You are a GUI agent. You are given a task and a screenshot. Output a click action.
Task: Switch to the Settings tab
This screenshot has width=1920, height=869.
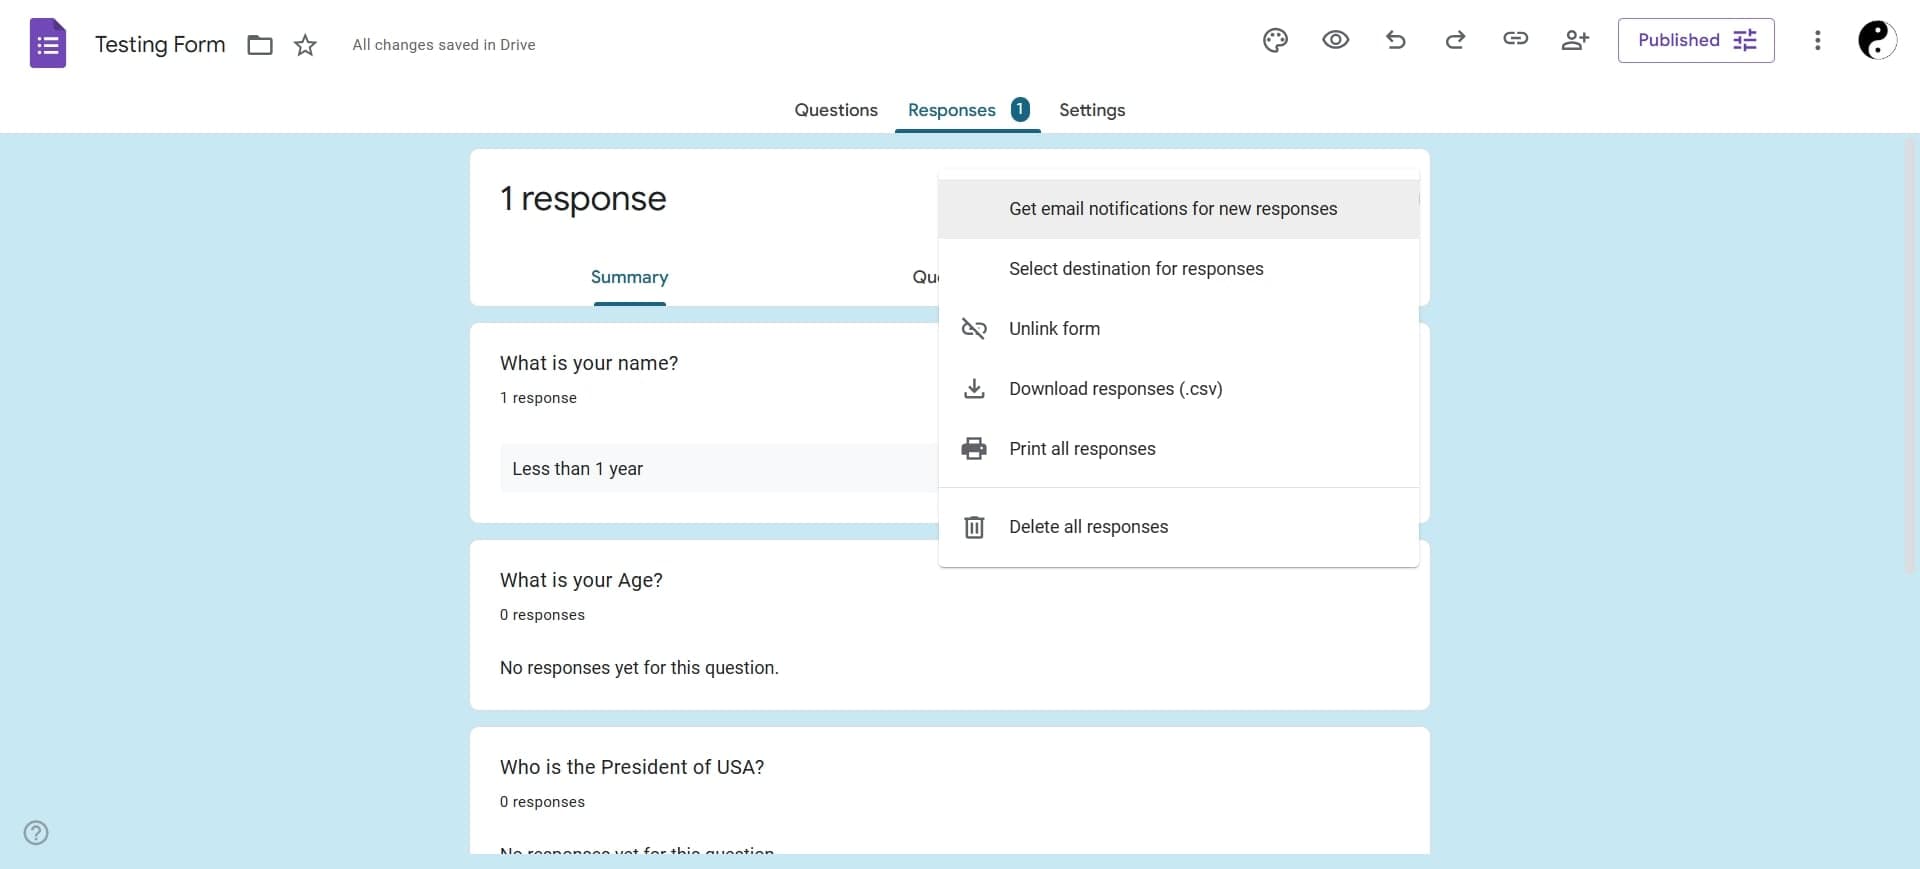click(x=1091, y=110)
